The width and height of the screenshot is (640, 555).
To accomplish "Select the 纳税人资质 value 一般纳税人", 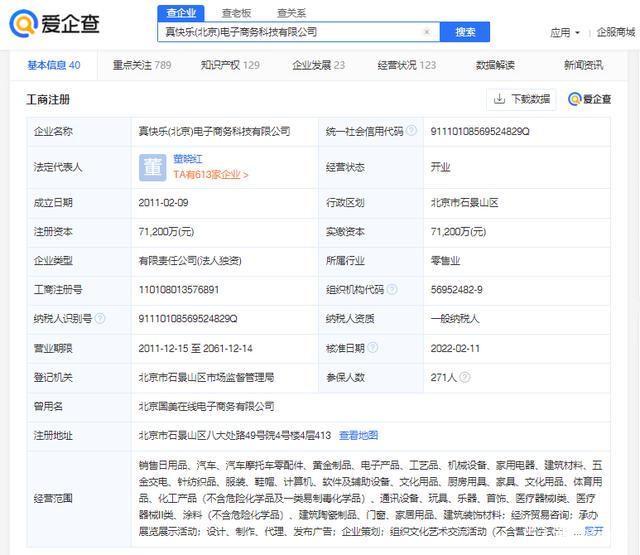I will [x=455, y=319].
